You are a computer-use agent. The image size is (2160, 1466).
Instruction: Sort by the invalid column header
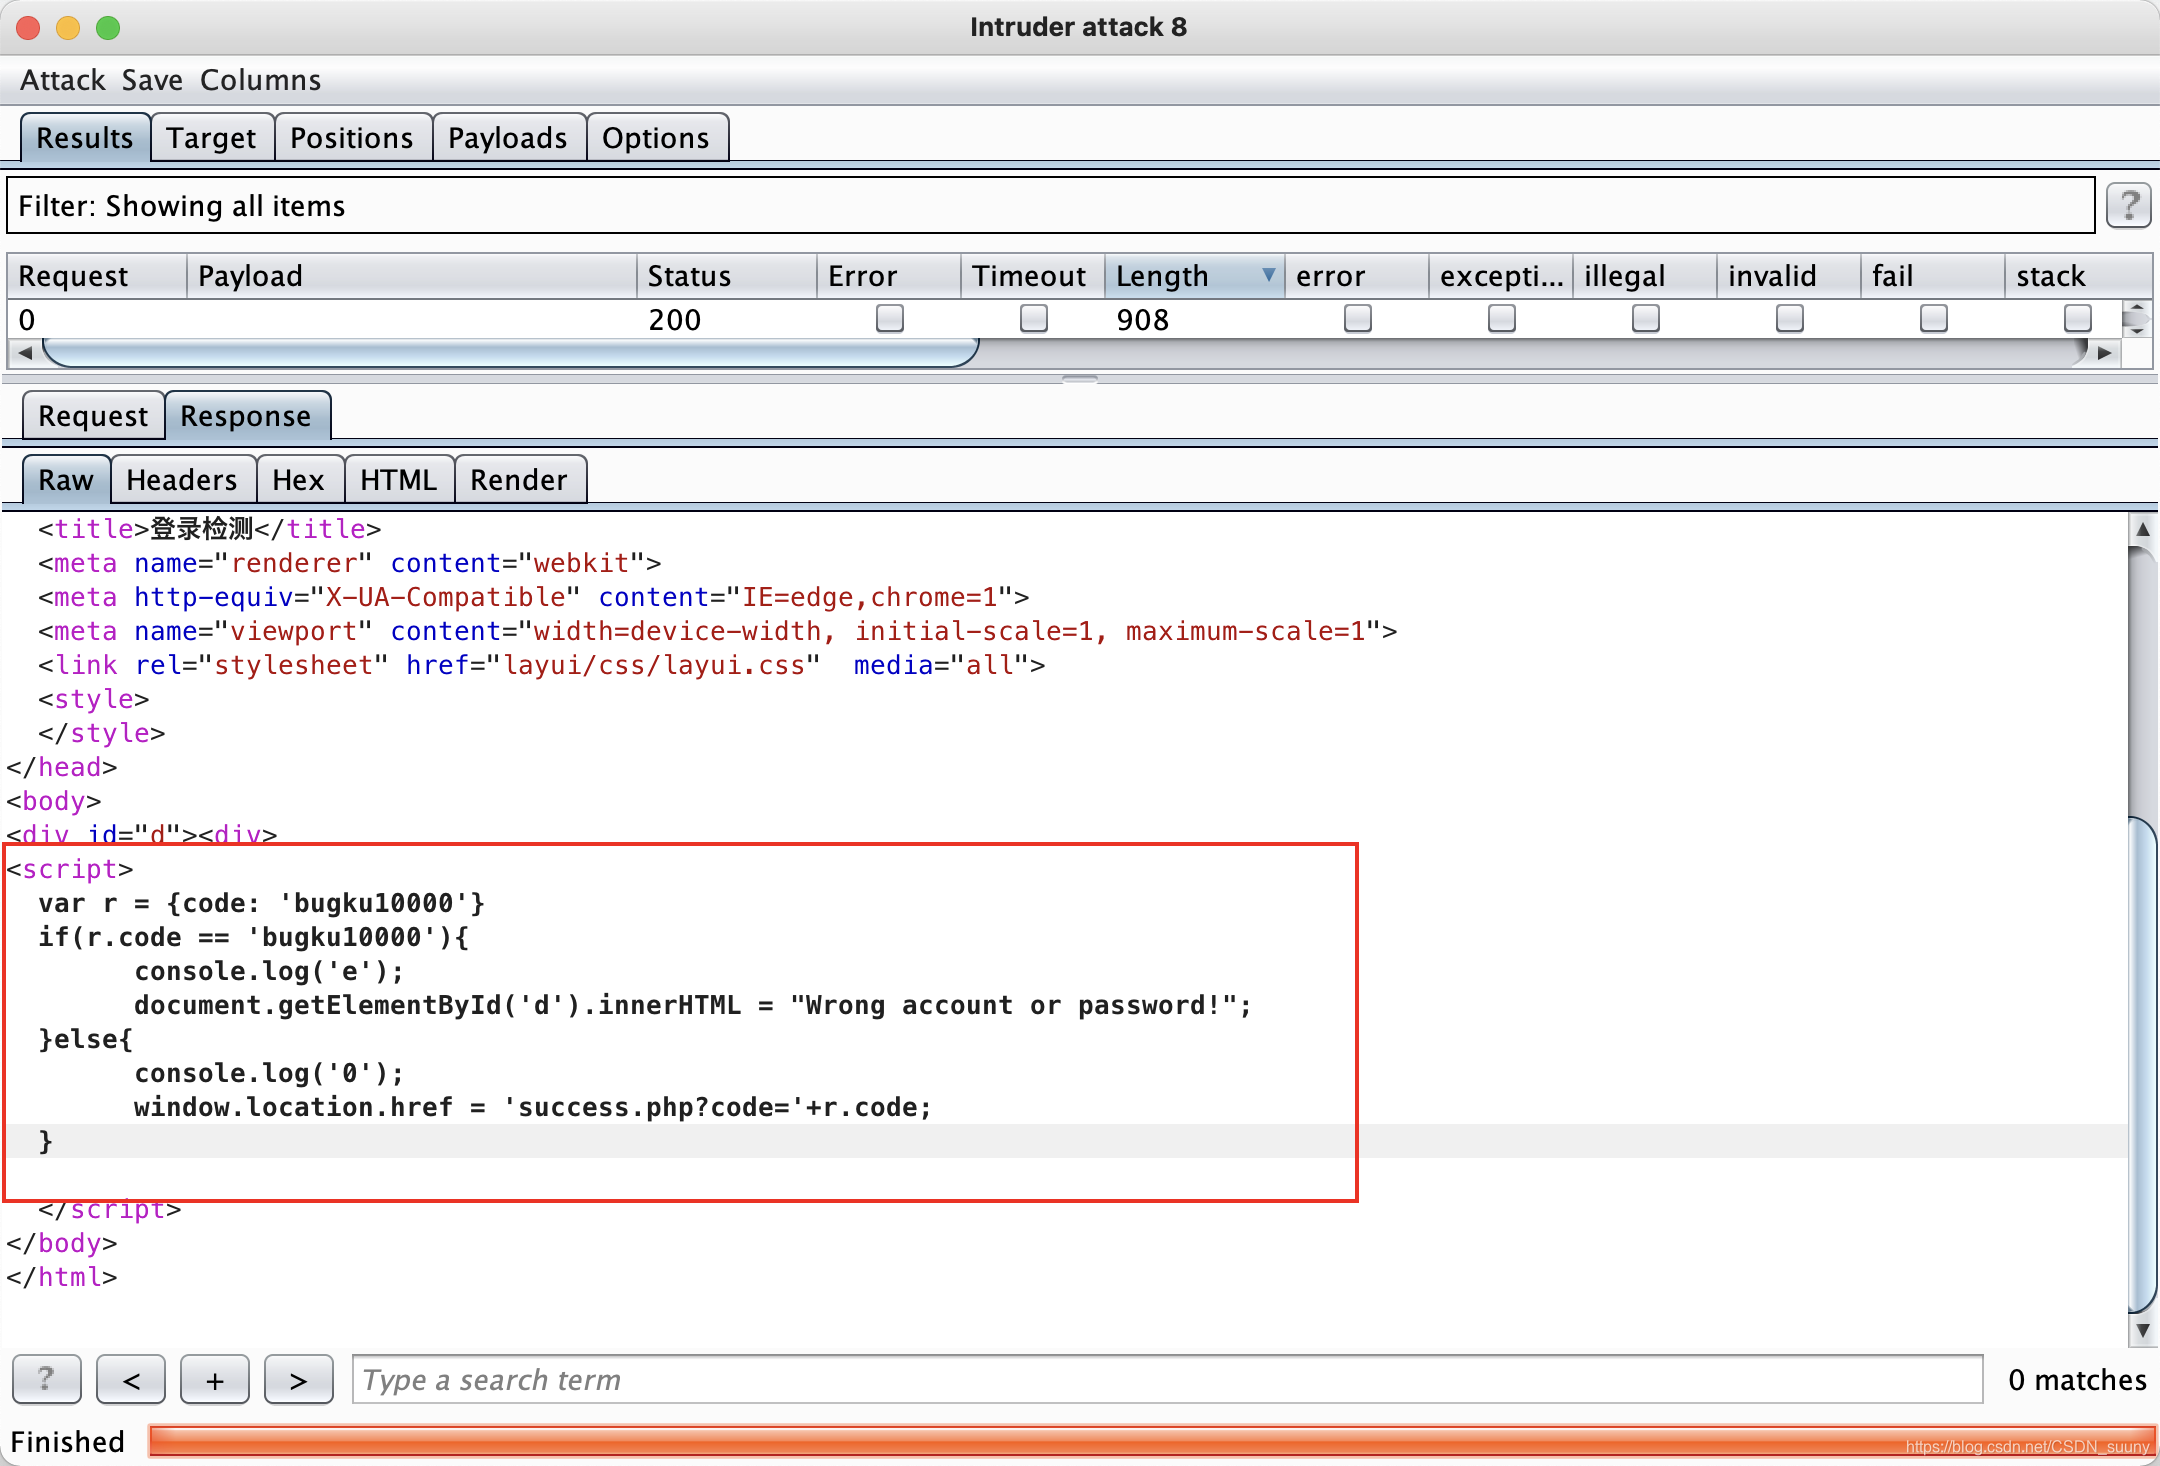coord(1788,275)
